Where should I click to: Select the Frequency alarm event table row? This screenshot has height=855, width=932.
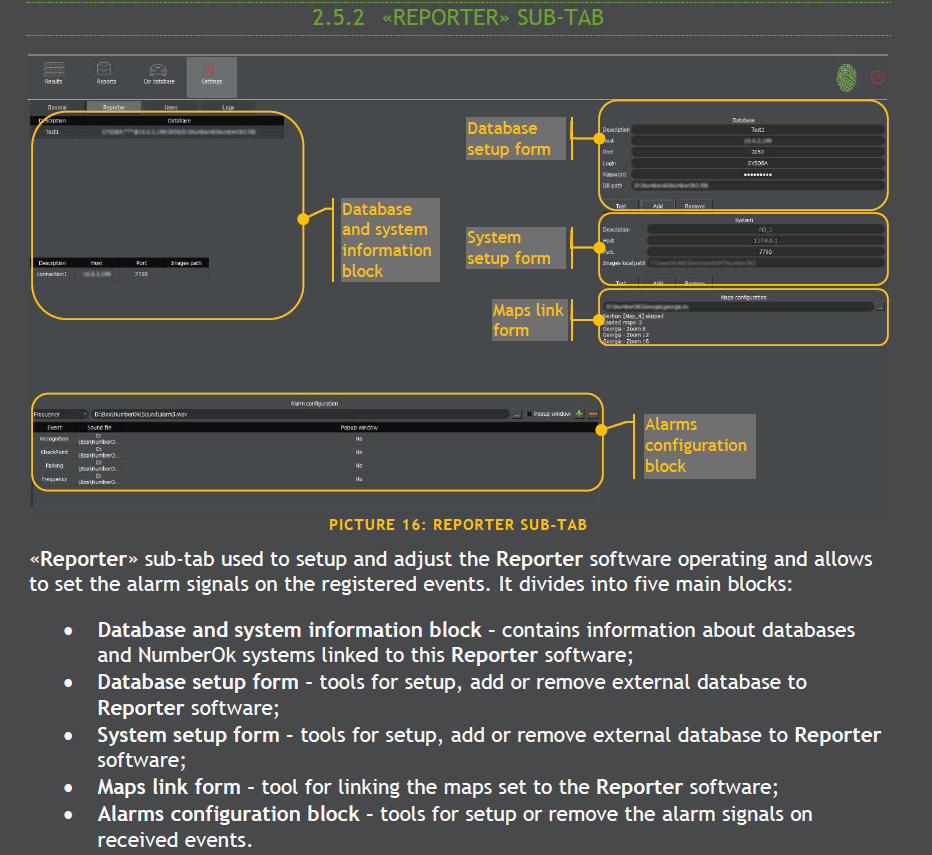coord(315,479)
